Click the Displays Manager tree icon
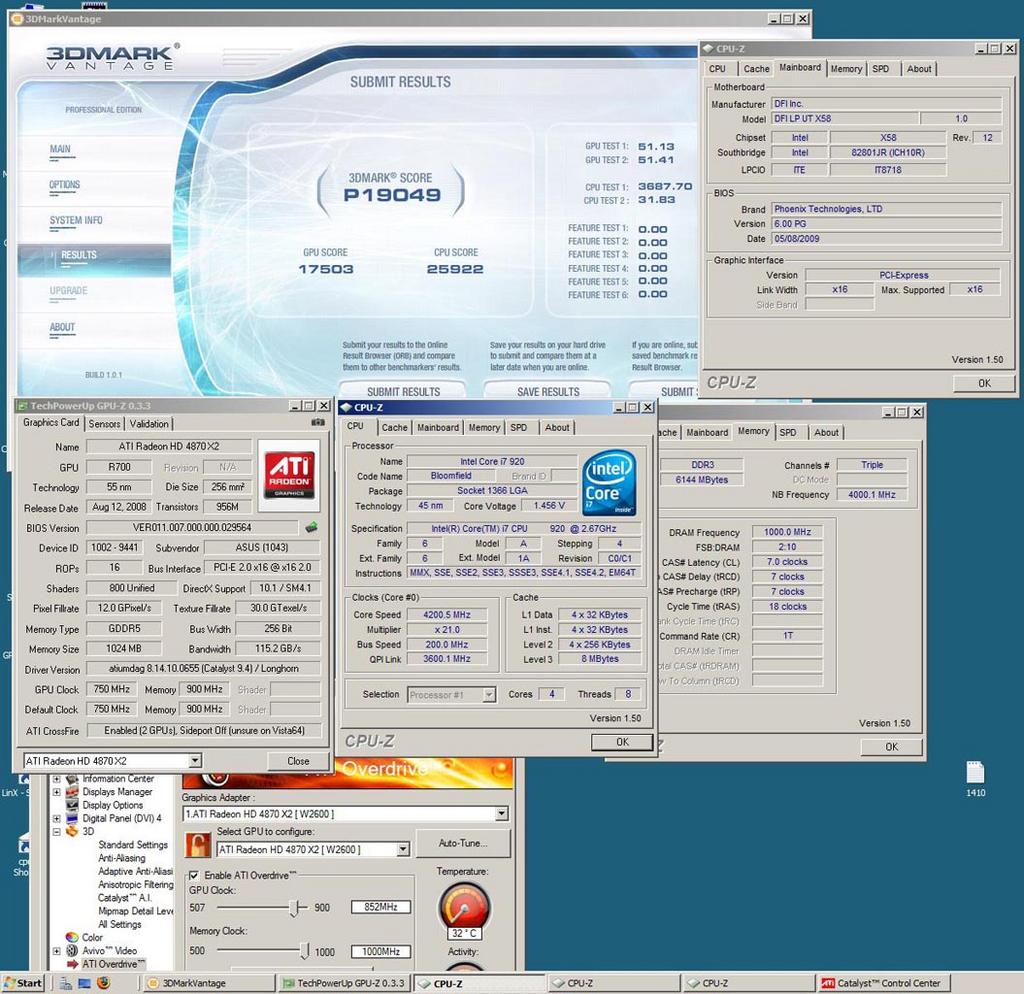The width and height of the screenshot is (1024, 994). (x=72, y=792)
